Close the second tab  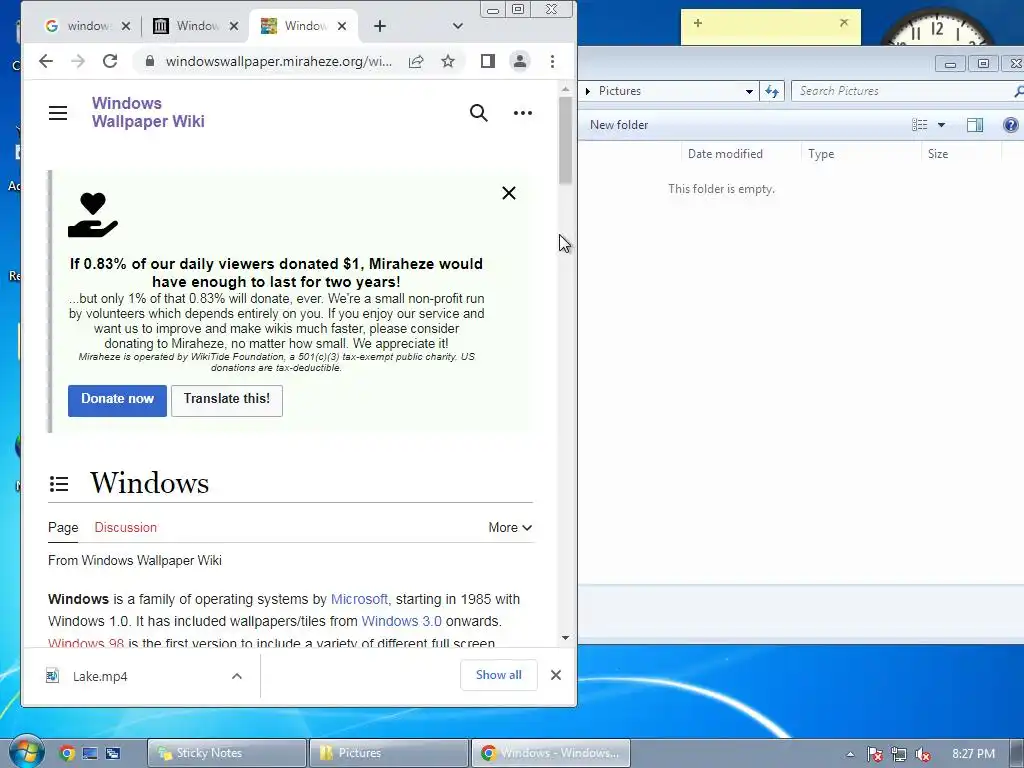pyautogui.click(x=234, y=26)
